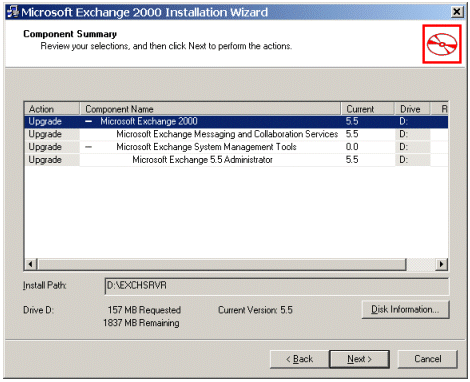Screen dimensions: 470x382
Task: Click the horizontal scrollbar thumb
Action: [x=222, y=264]
